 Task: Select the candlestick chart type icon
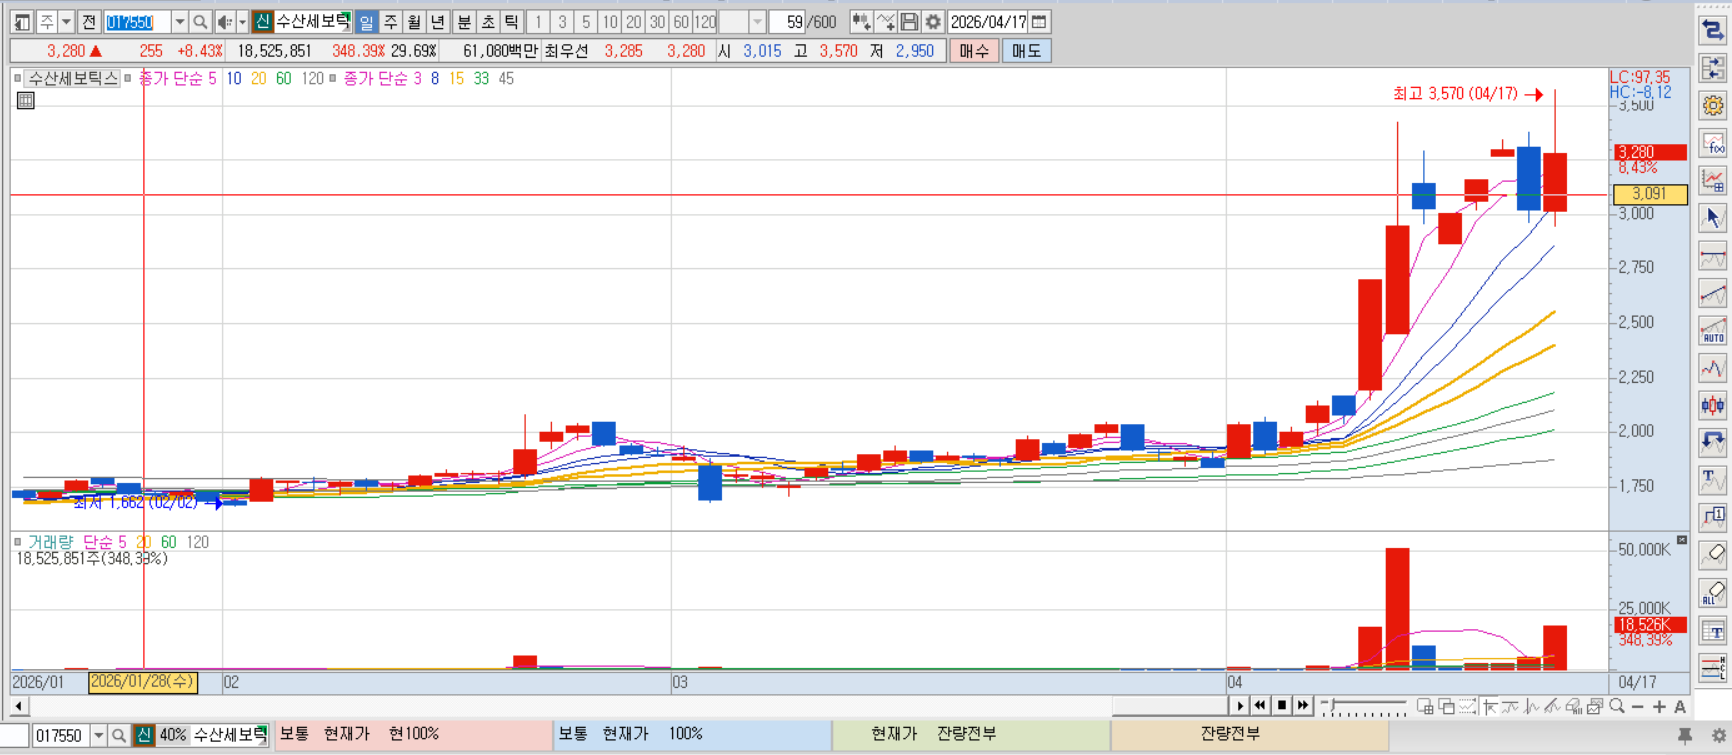coord(1713,405)
